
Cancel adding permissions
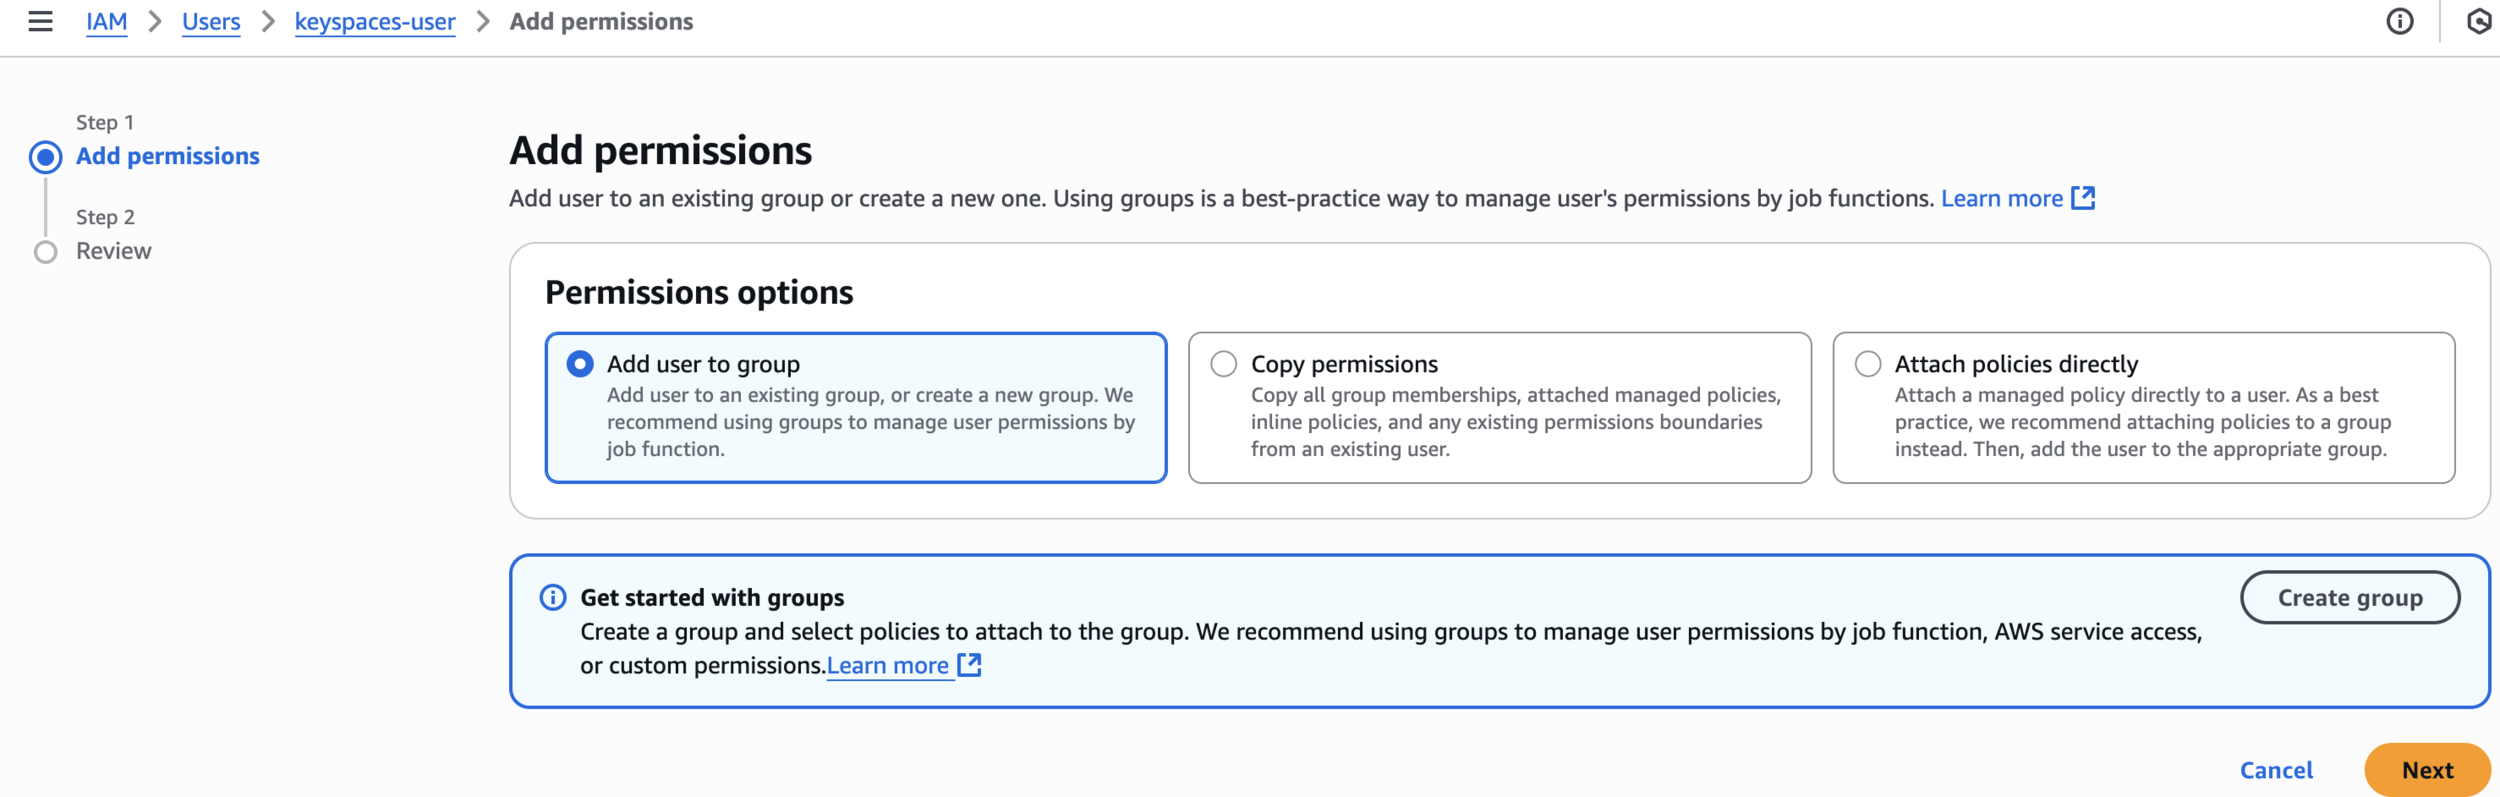pyautogui.click(x=2276, y=770)
